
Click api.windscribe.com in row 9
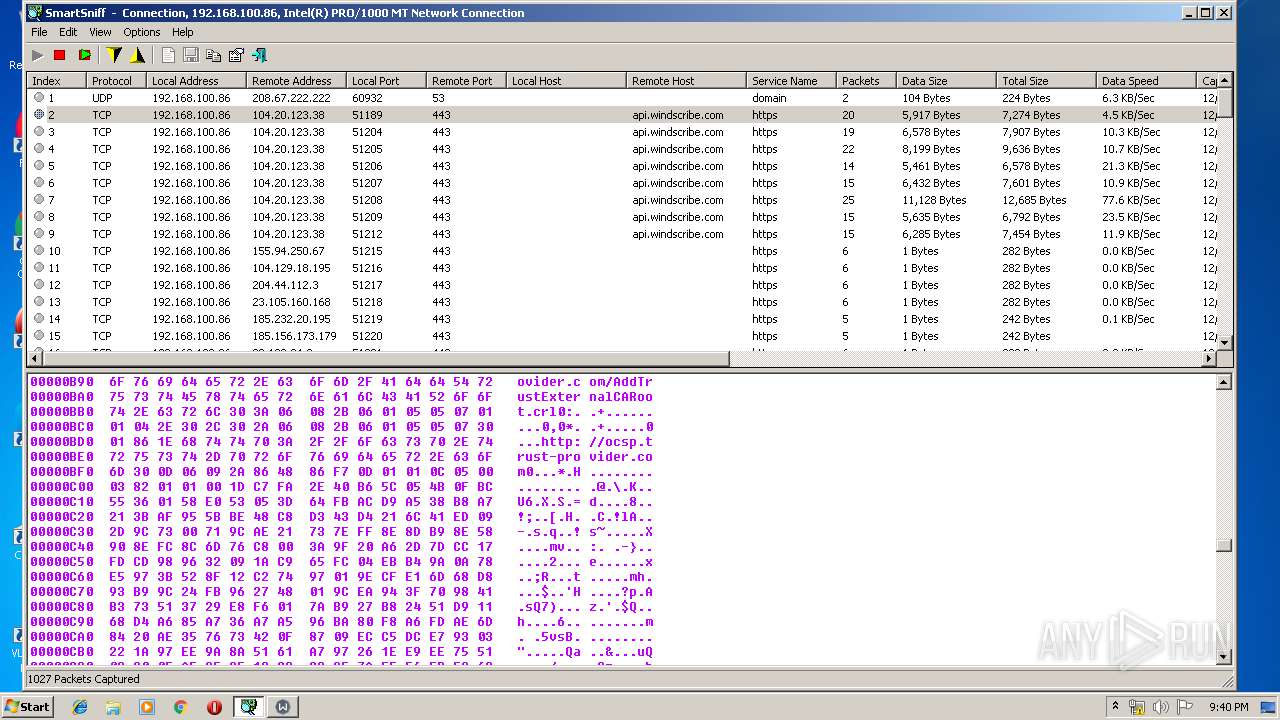[x=678, y=234]
